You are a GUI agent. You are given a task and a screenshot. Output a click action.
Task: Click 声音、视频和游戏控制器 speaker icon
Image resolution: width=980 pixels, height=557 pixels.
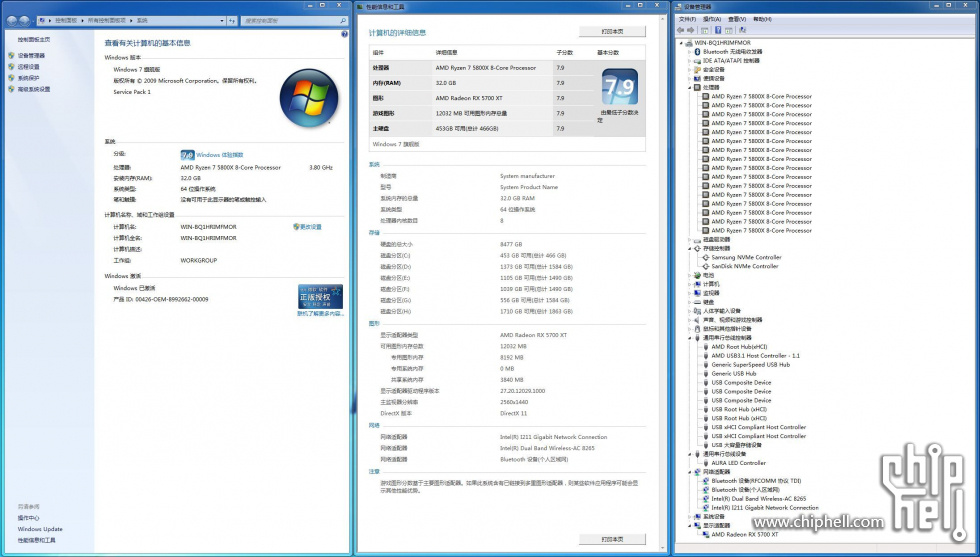pos(697,320)
